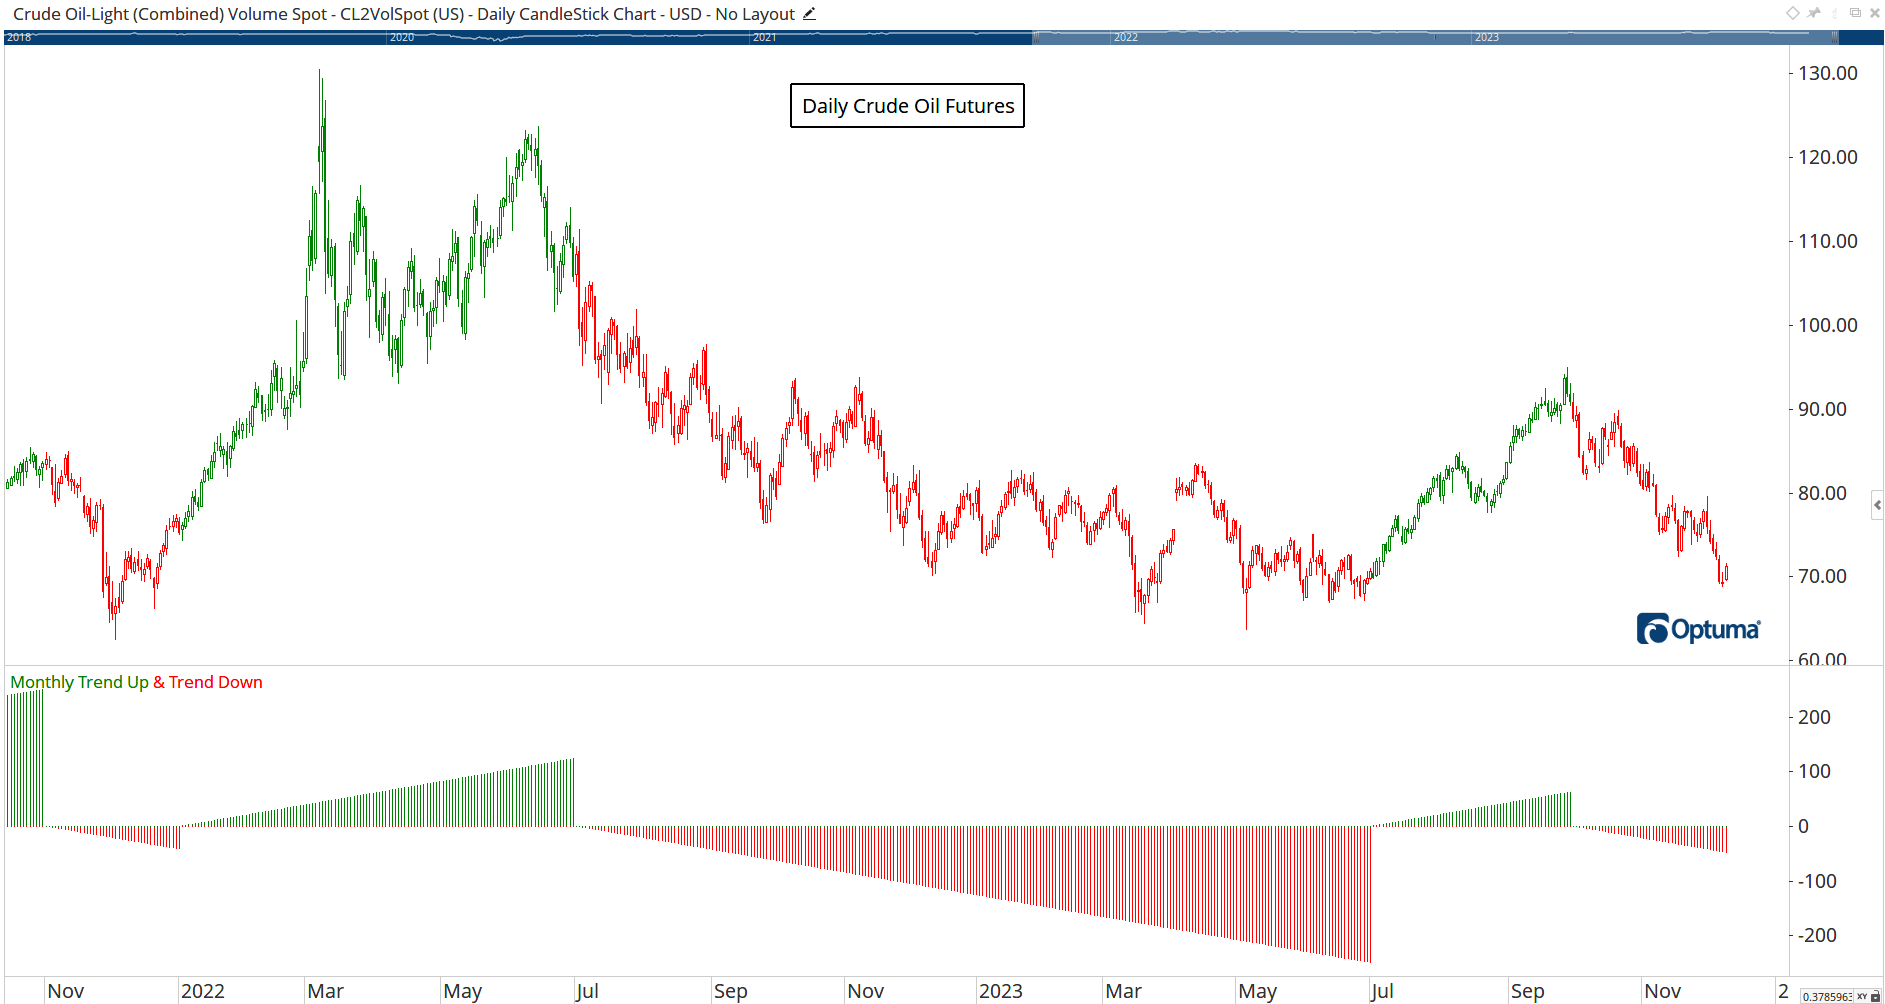Click the 70.00 price axis label
The image size is (1885, 1004).
point(1822,576)
